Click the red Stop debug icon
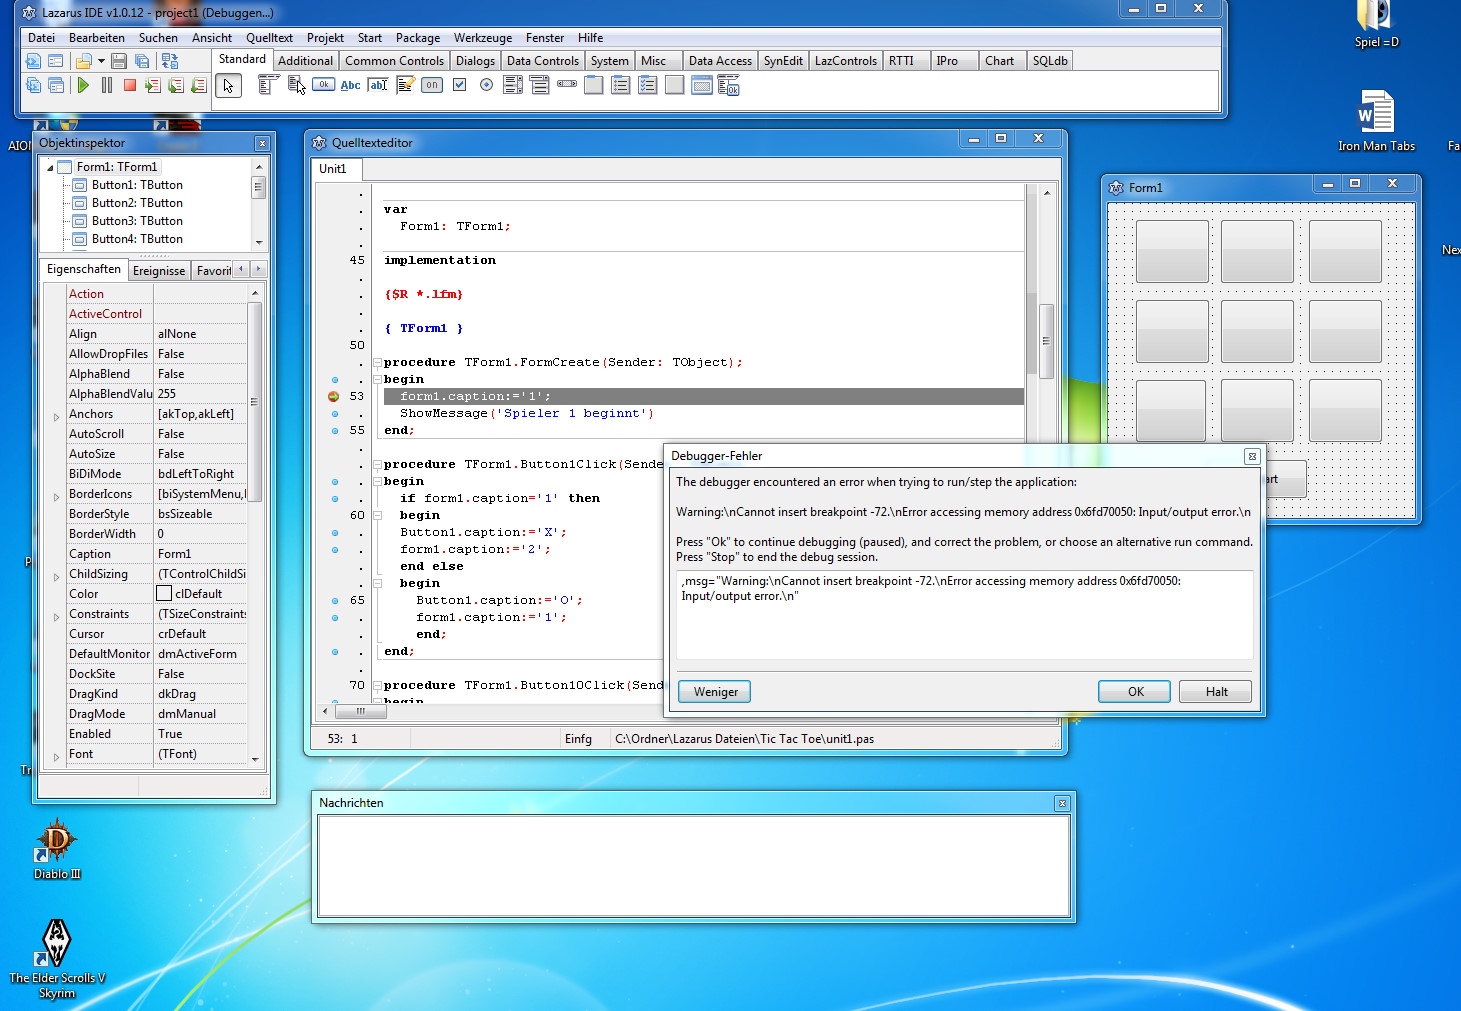The image size is (1461, 1011). (x=130, y=86)
